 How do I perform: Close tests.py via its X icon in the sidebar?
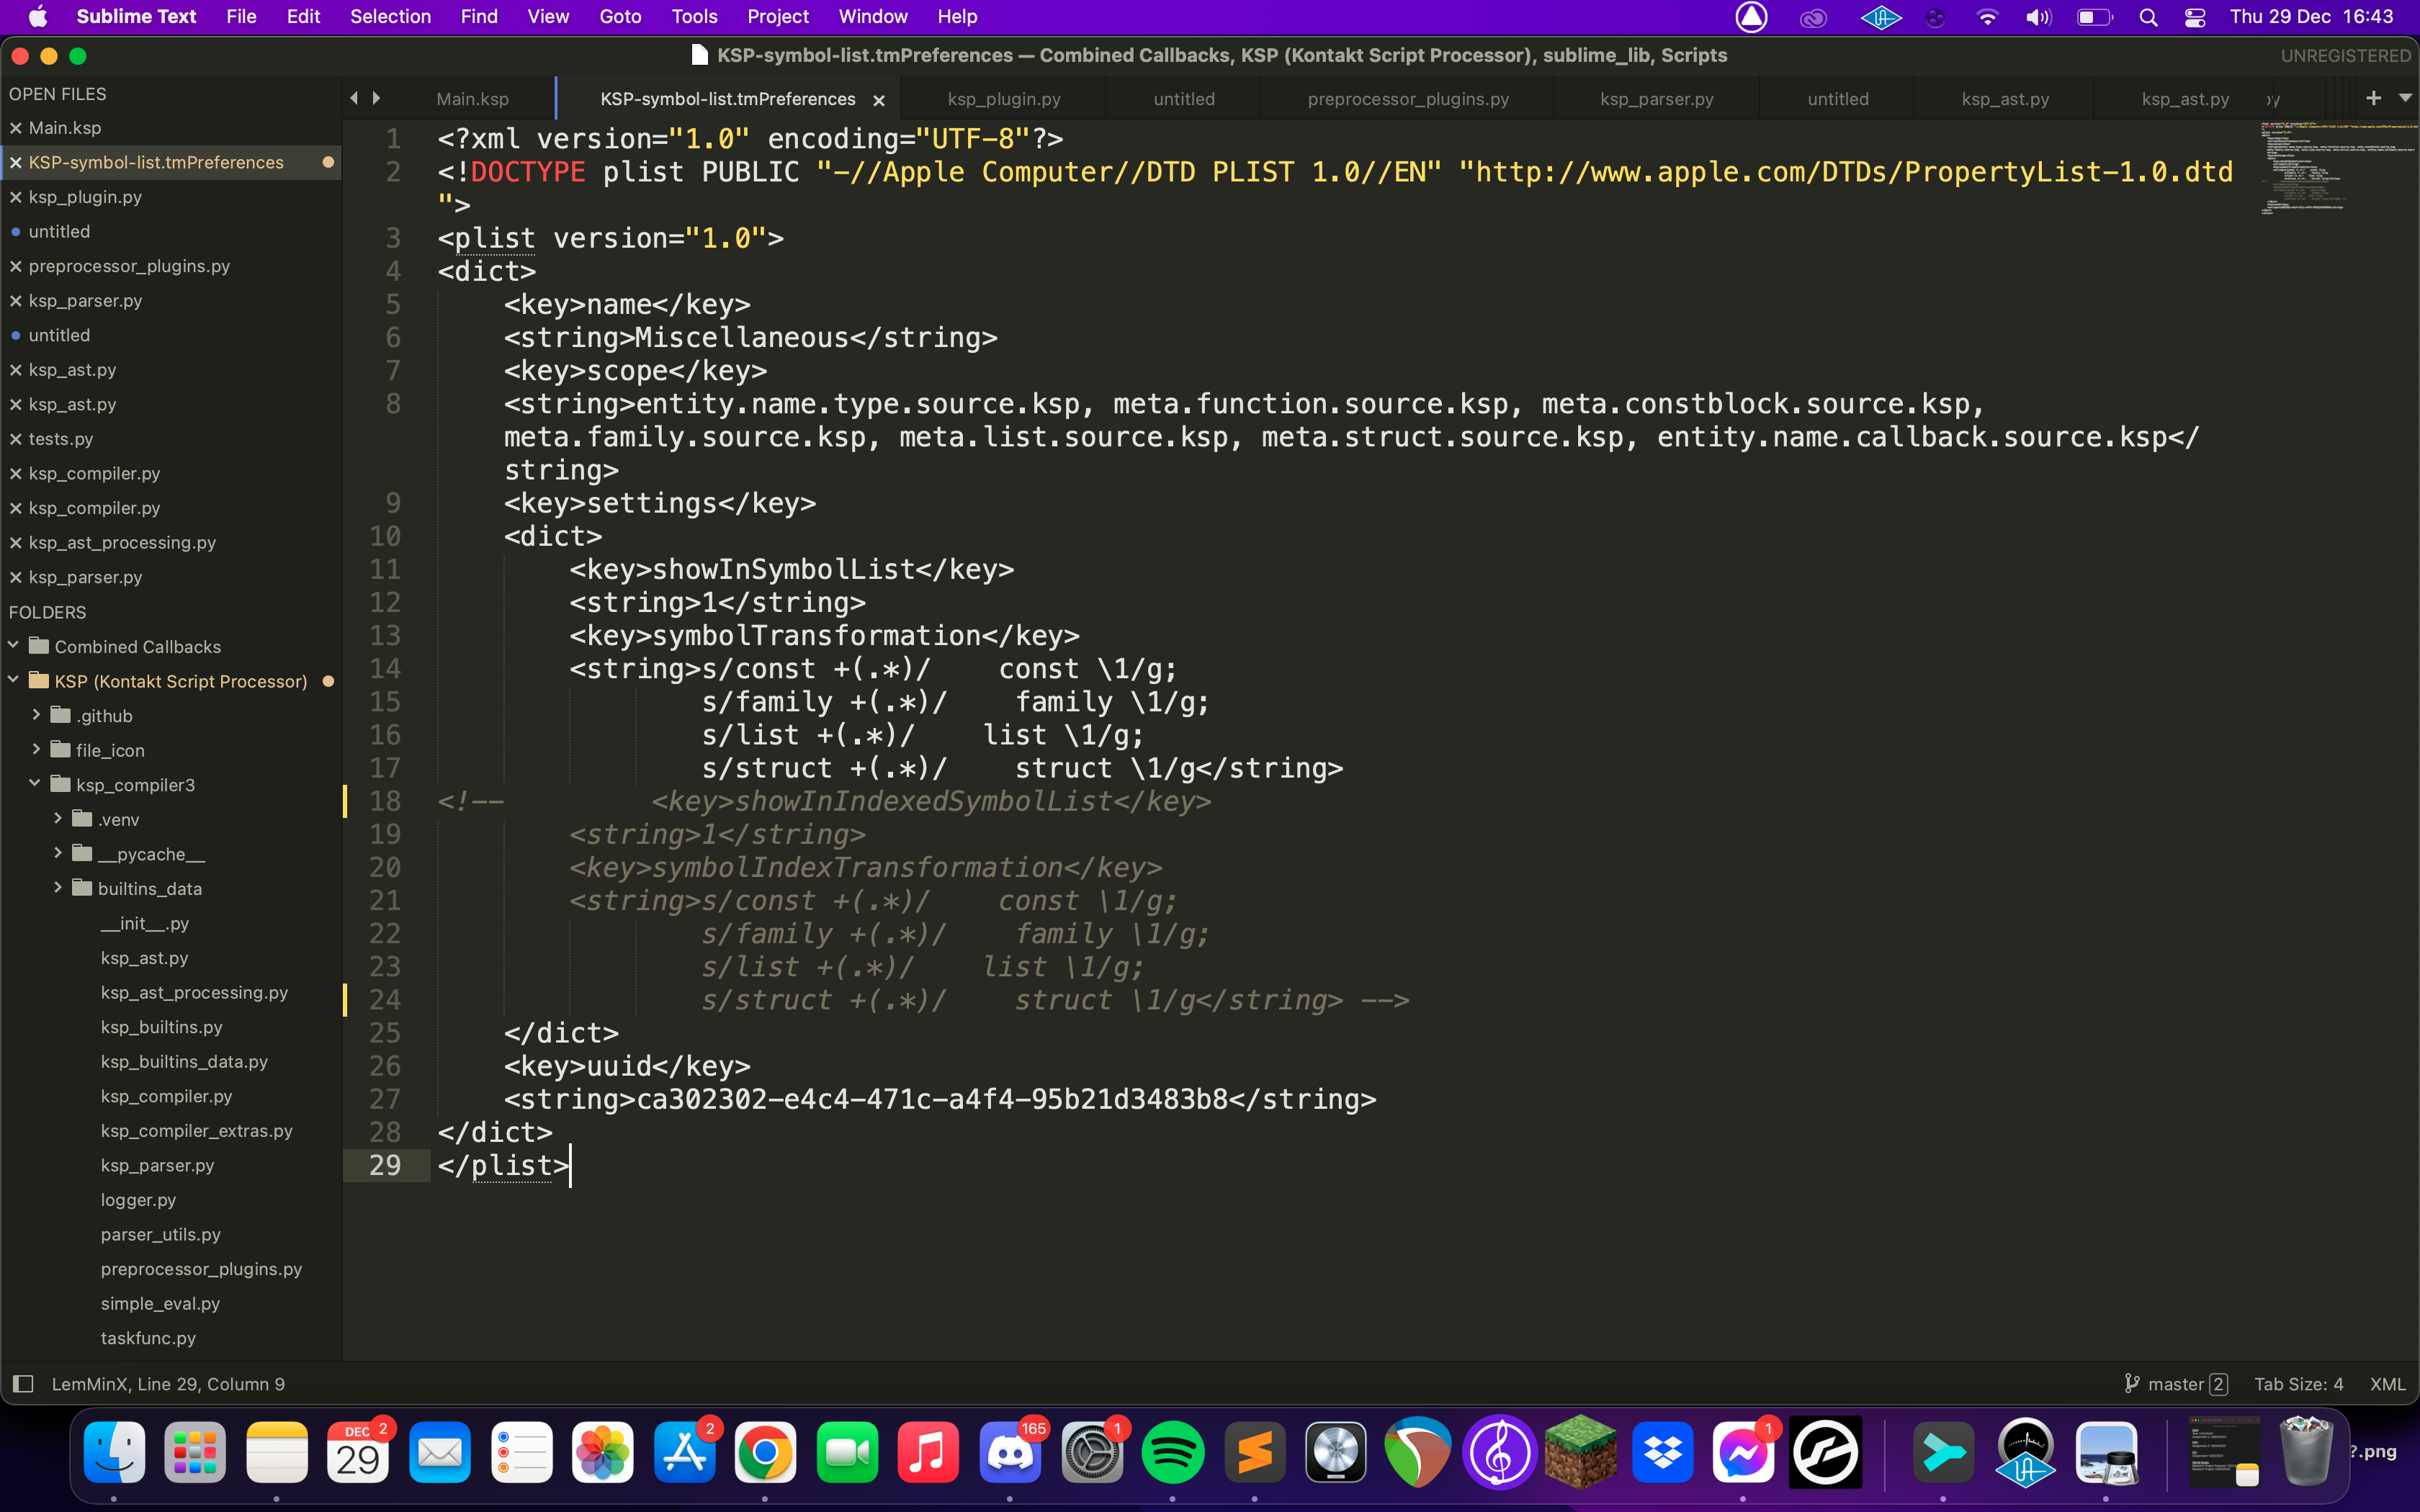pos(15,438)
